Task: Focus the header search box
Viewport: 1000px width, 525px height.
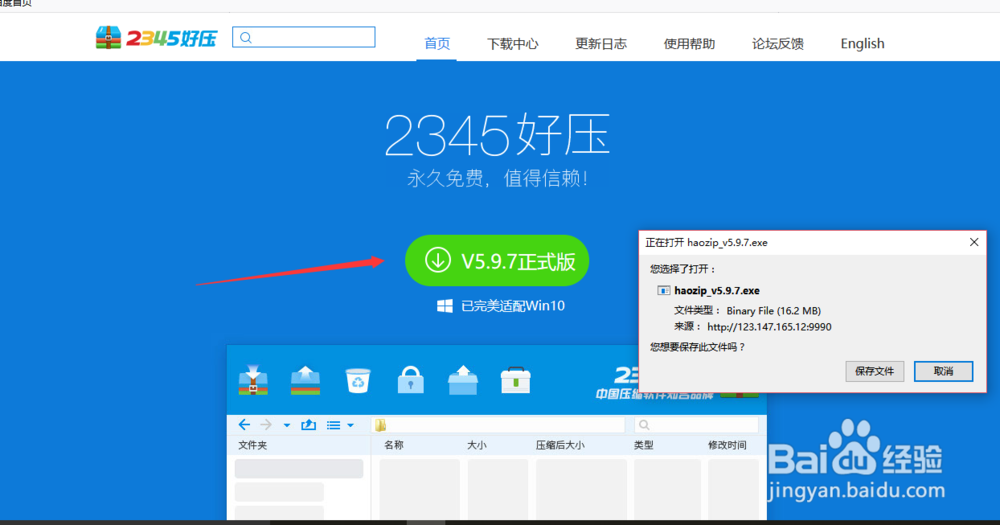Action: point(304,37)
